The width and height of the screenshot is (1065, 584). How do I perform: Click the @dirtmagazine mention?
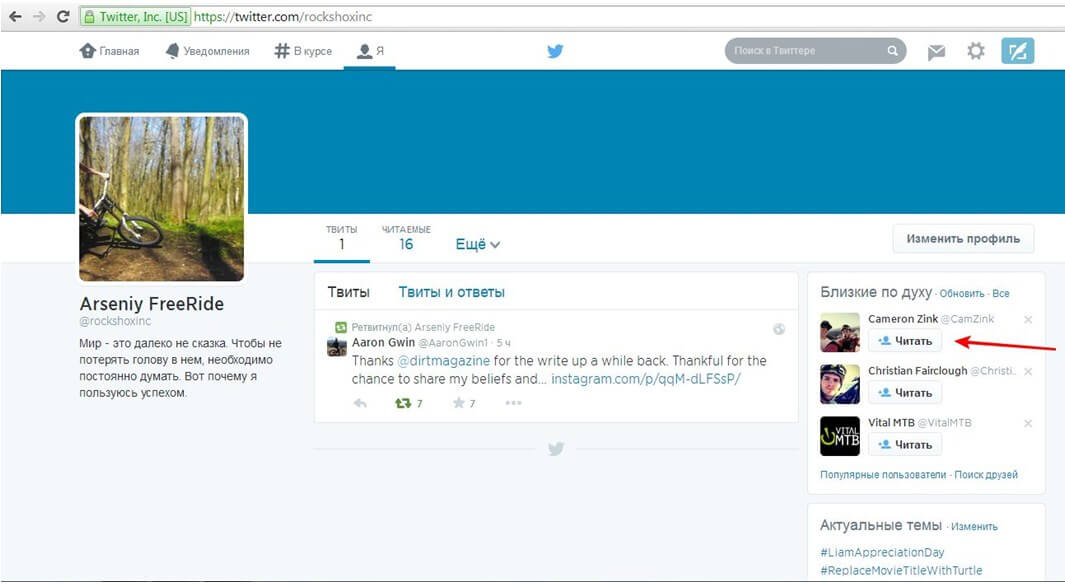(x=443, y=361)
